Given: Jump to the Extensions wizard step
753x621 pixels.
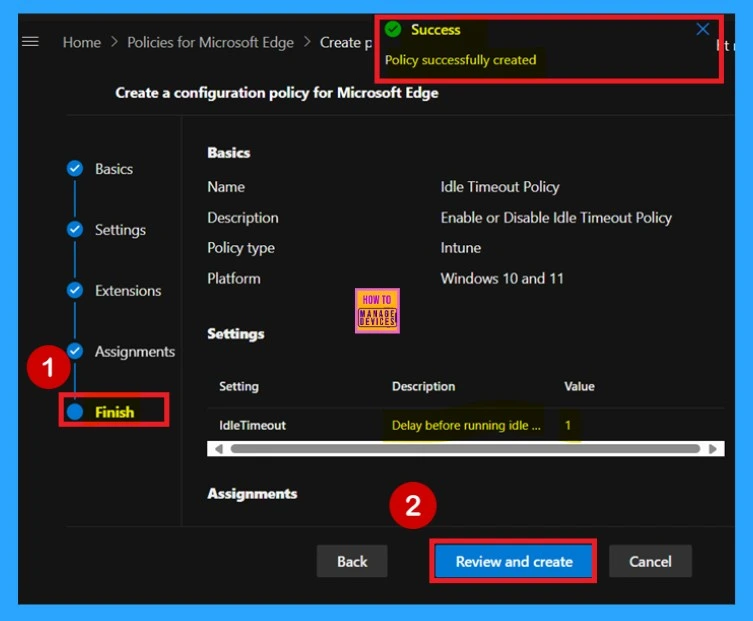Looking at the screenshot, I should (x=128, y=291).
